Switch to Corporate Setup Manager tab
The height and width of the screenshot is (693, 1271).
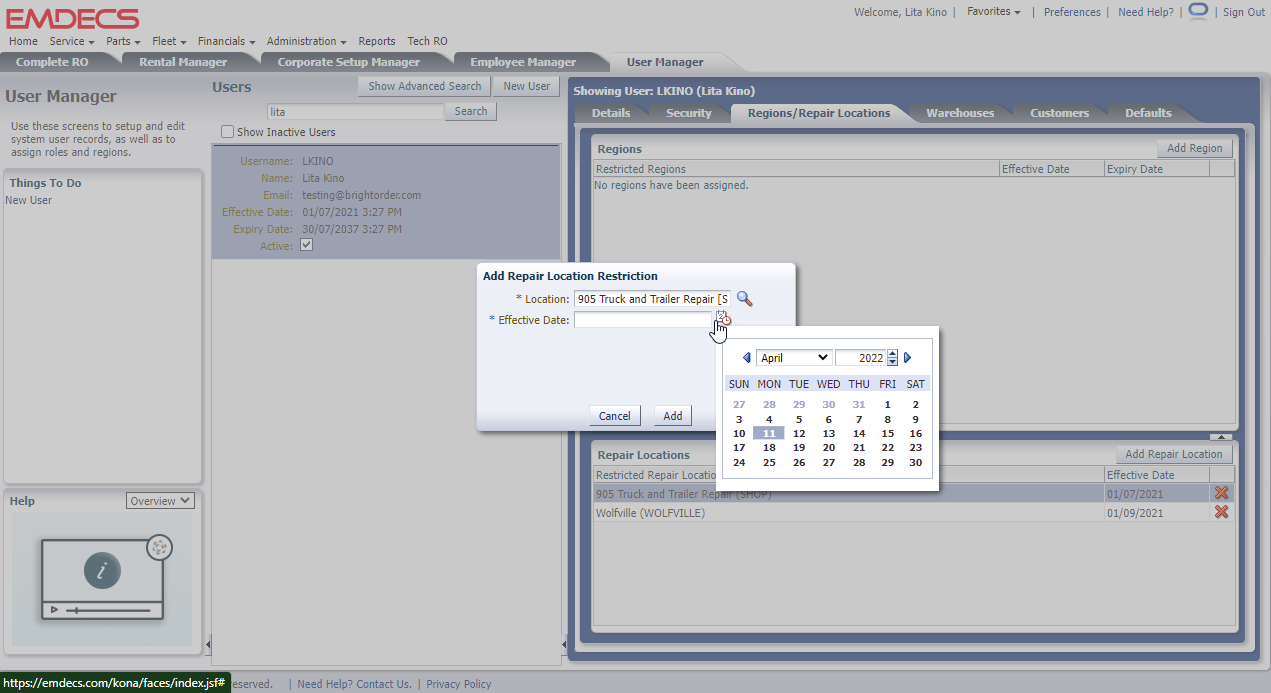349,62
